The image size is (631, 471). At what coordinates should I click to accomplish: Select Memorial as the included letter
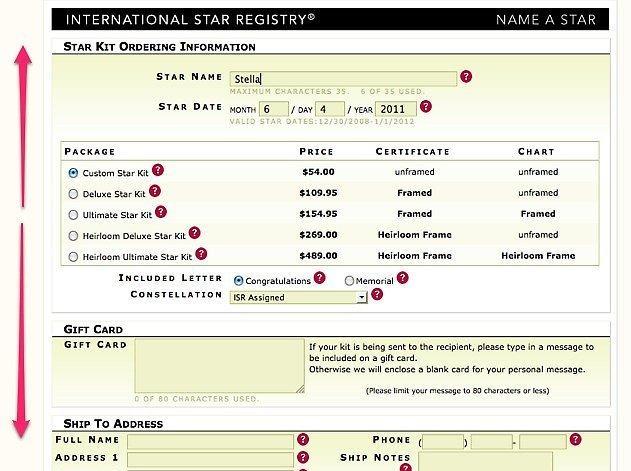pos(349,281)
